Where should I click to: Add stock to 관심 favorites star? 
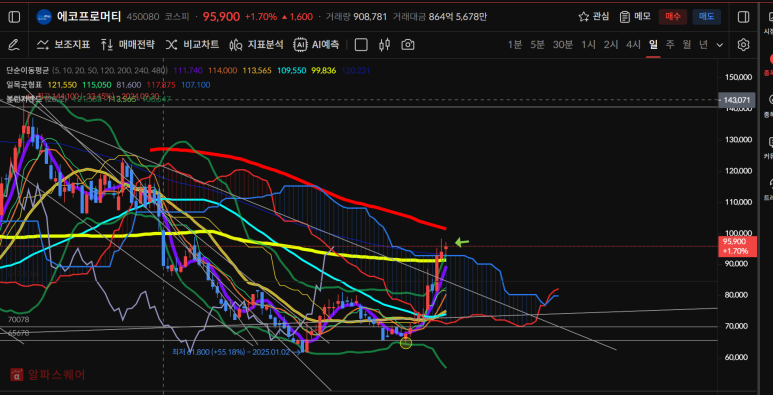(594, 17)
